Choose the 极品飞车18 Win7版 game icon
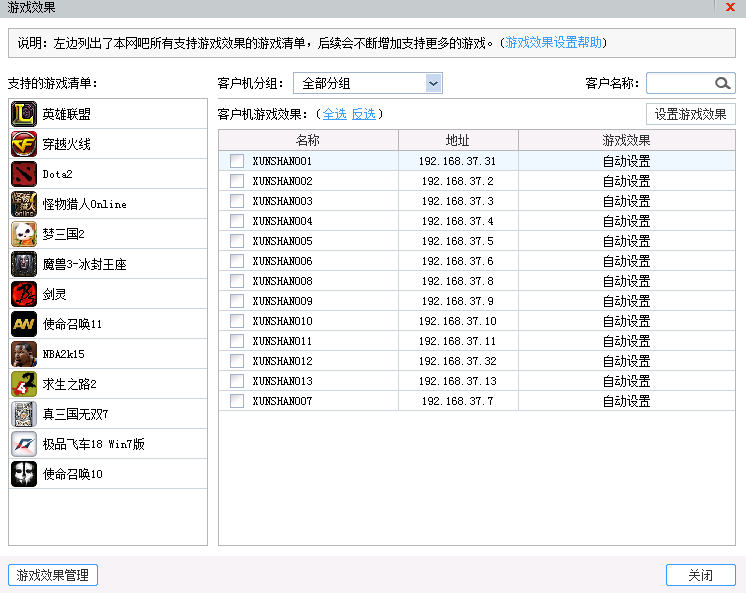 24,444
